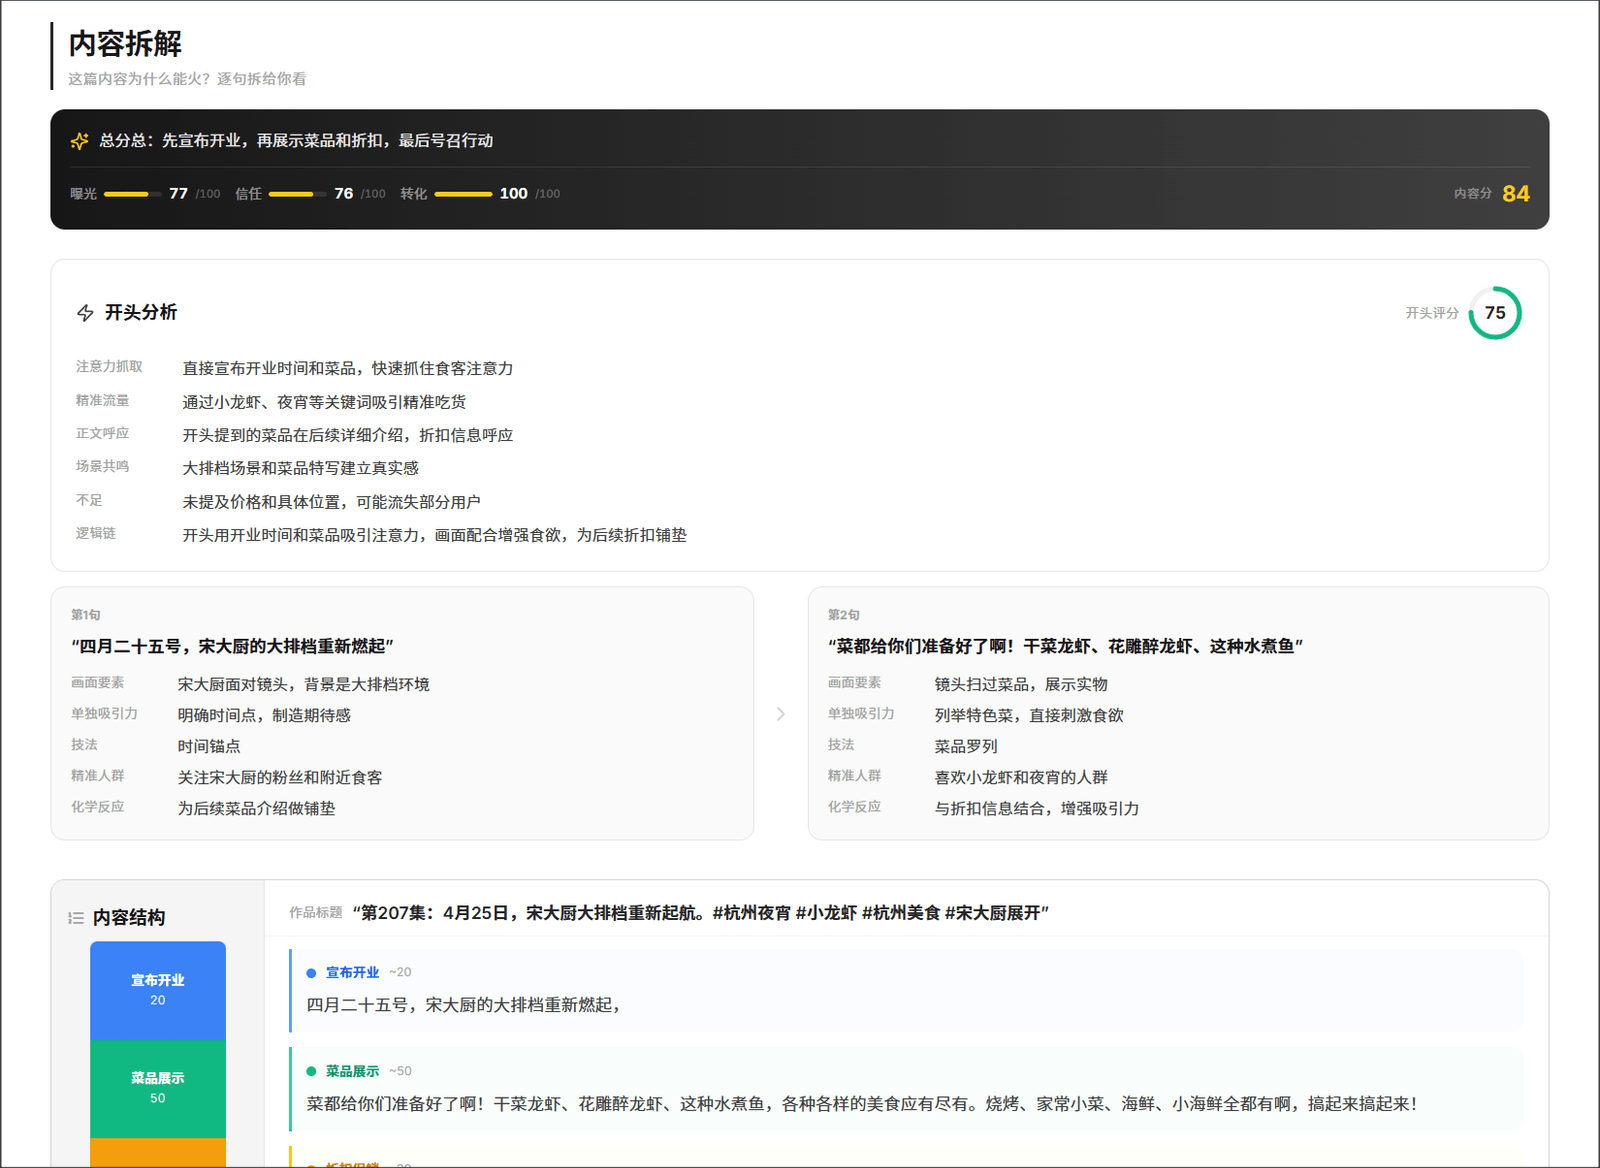Click the 内容分 score value 84
Image resolution: width=1600 pixels, height=1168 pixels.
[1516, 194]
